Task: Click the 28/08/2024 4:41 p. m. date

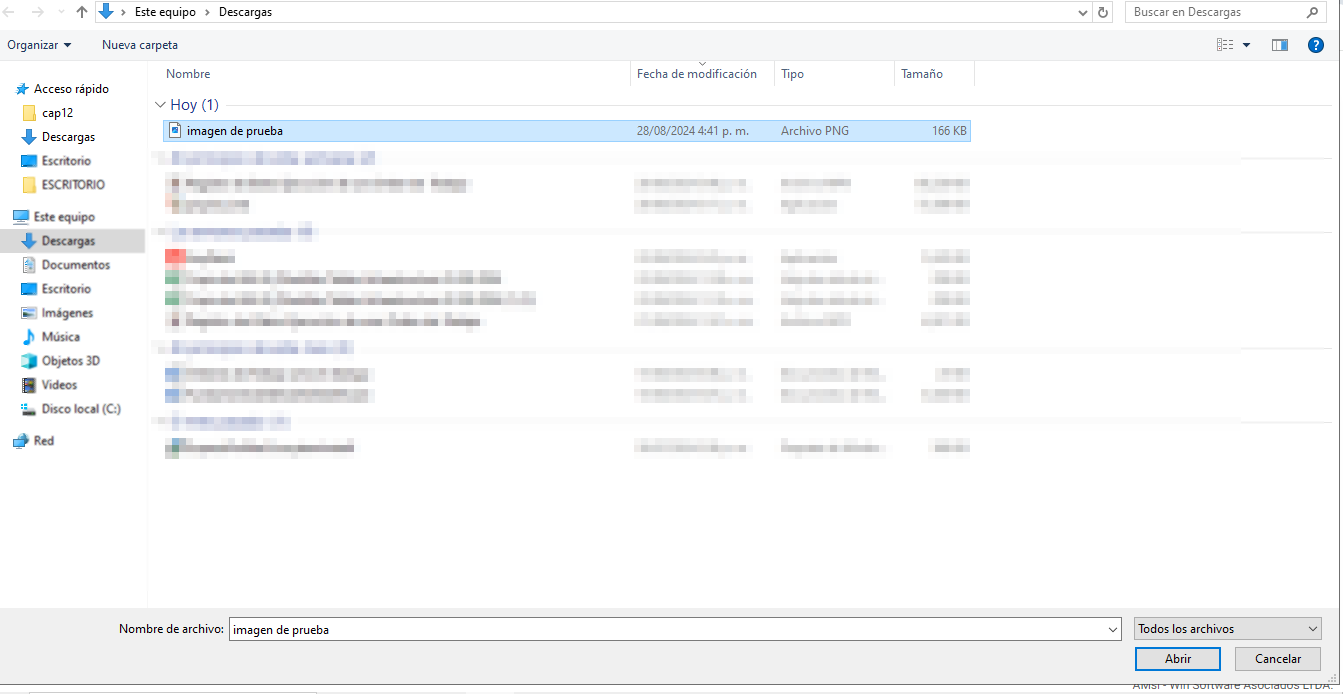Action: pos(693,131)
